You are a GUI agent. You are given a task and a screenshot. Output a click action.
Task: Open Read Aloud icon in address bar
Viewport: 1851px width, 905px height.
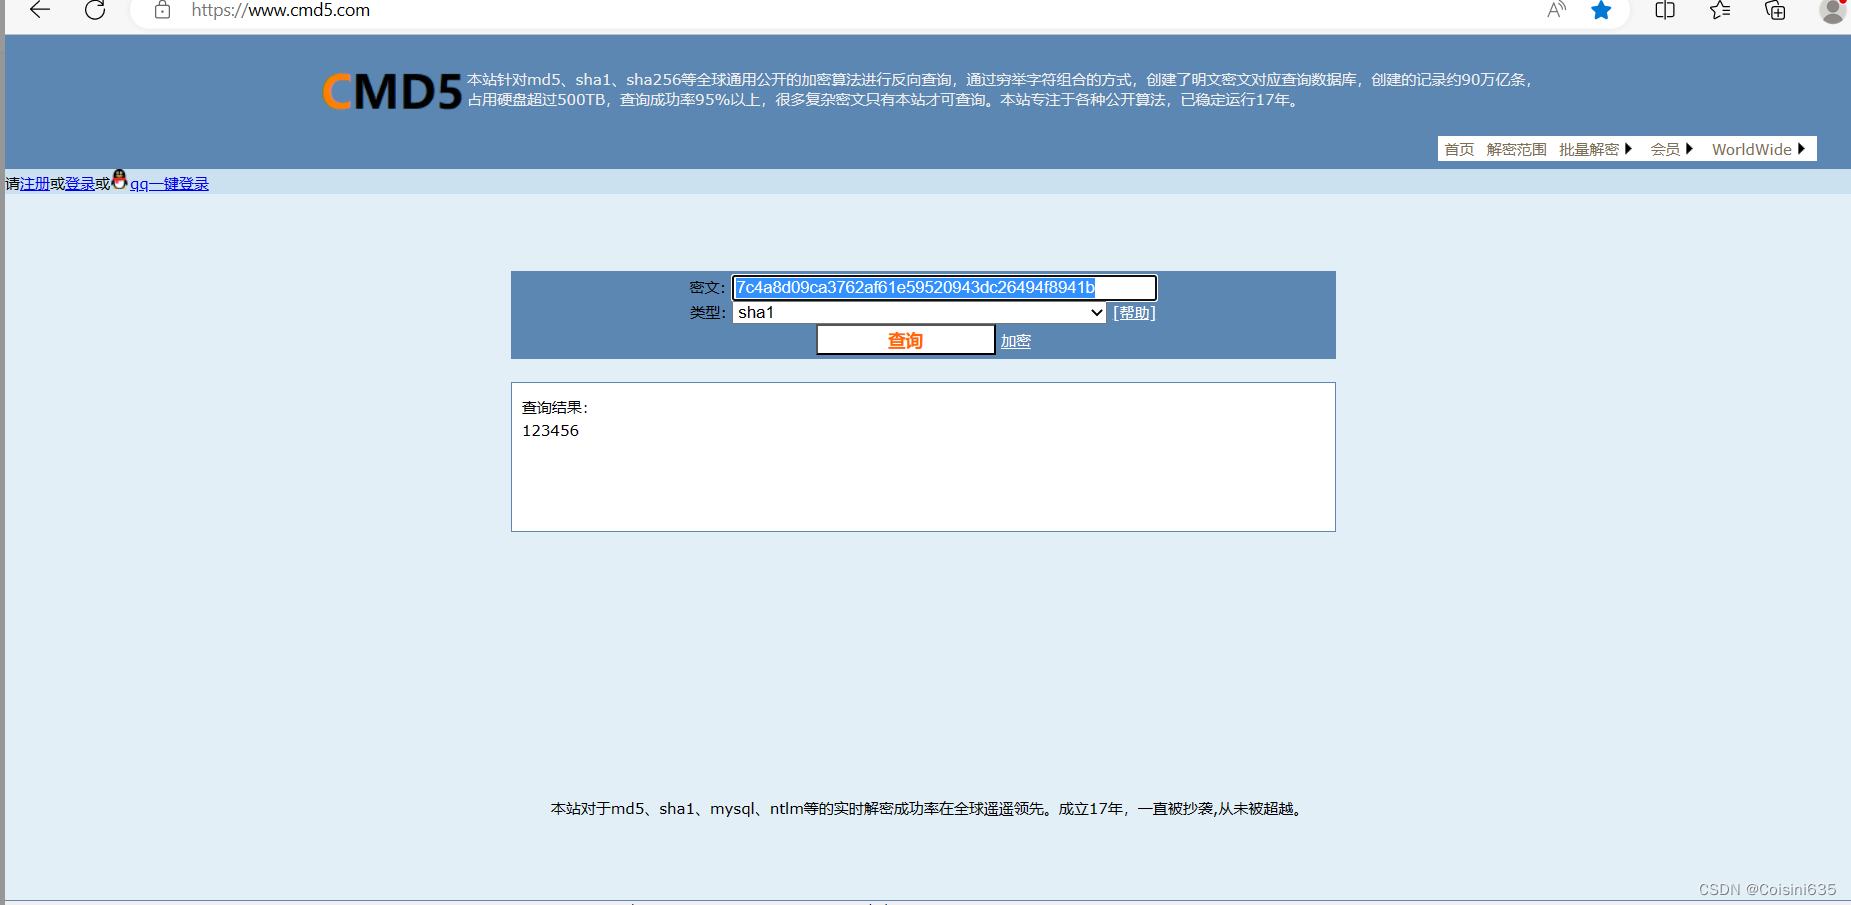point(1556,10)
